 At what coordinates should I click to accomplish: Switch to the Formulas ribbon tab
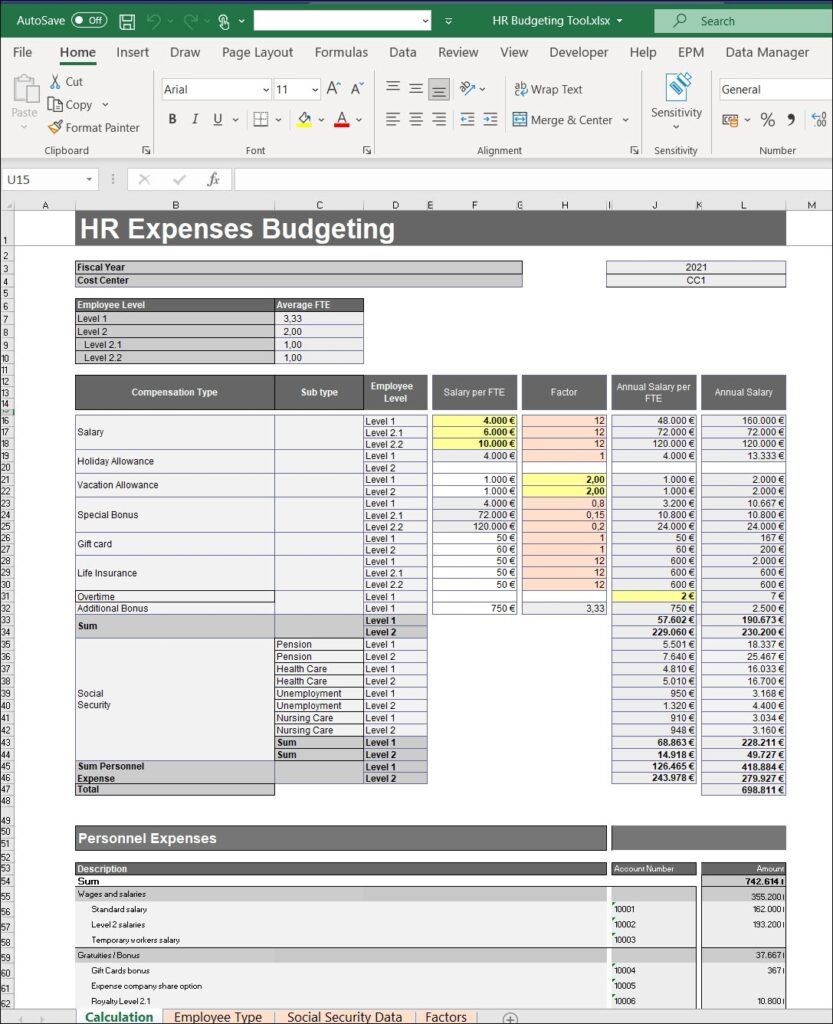[340, 52]
